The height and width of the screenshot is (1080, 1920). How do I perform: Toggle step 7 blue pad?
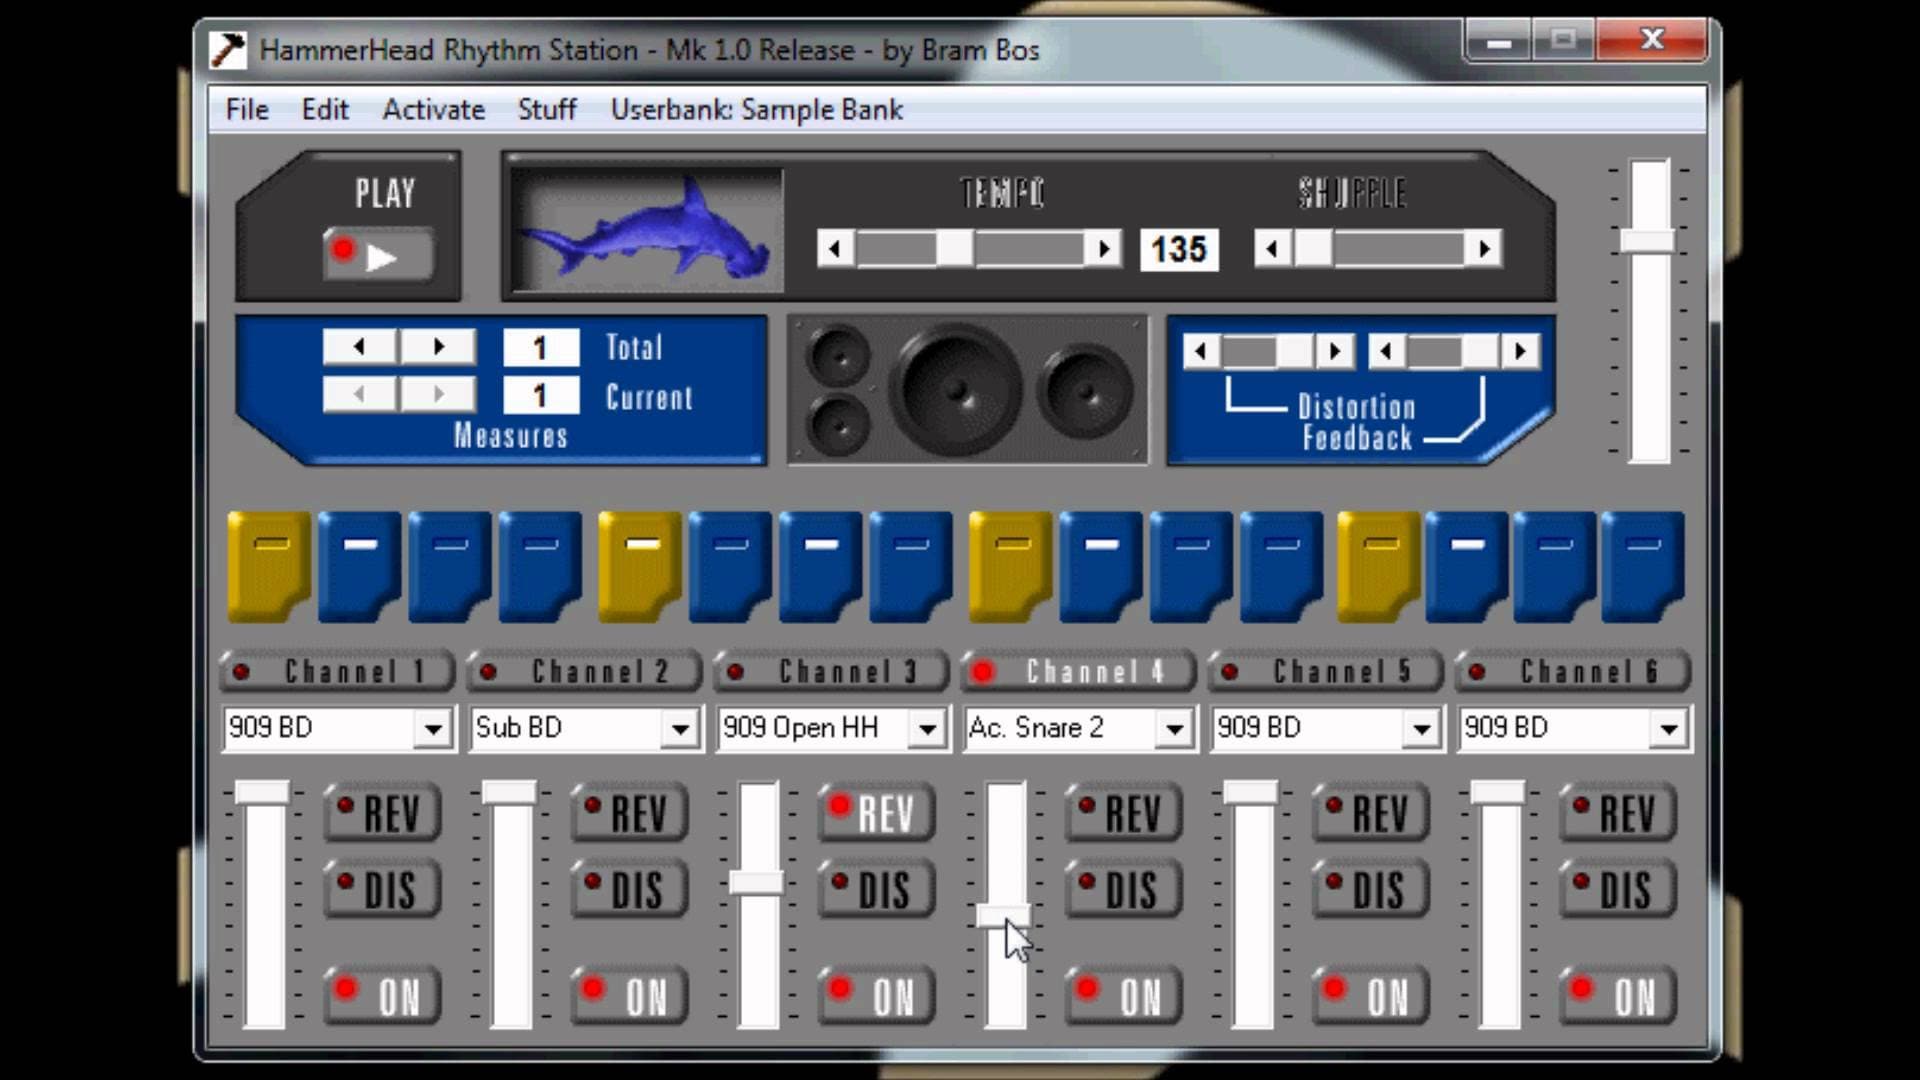tap(820, 566)
